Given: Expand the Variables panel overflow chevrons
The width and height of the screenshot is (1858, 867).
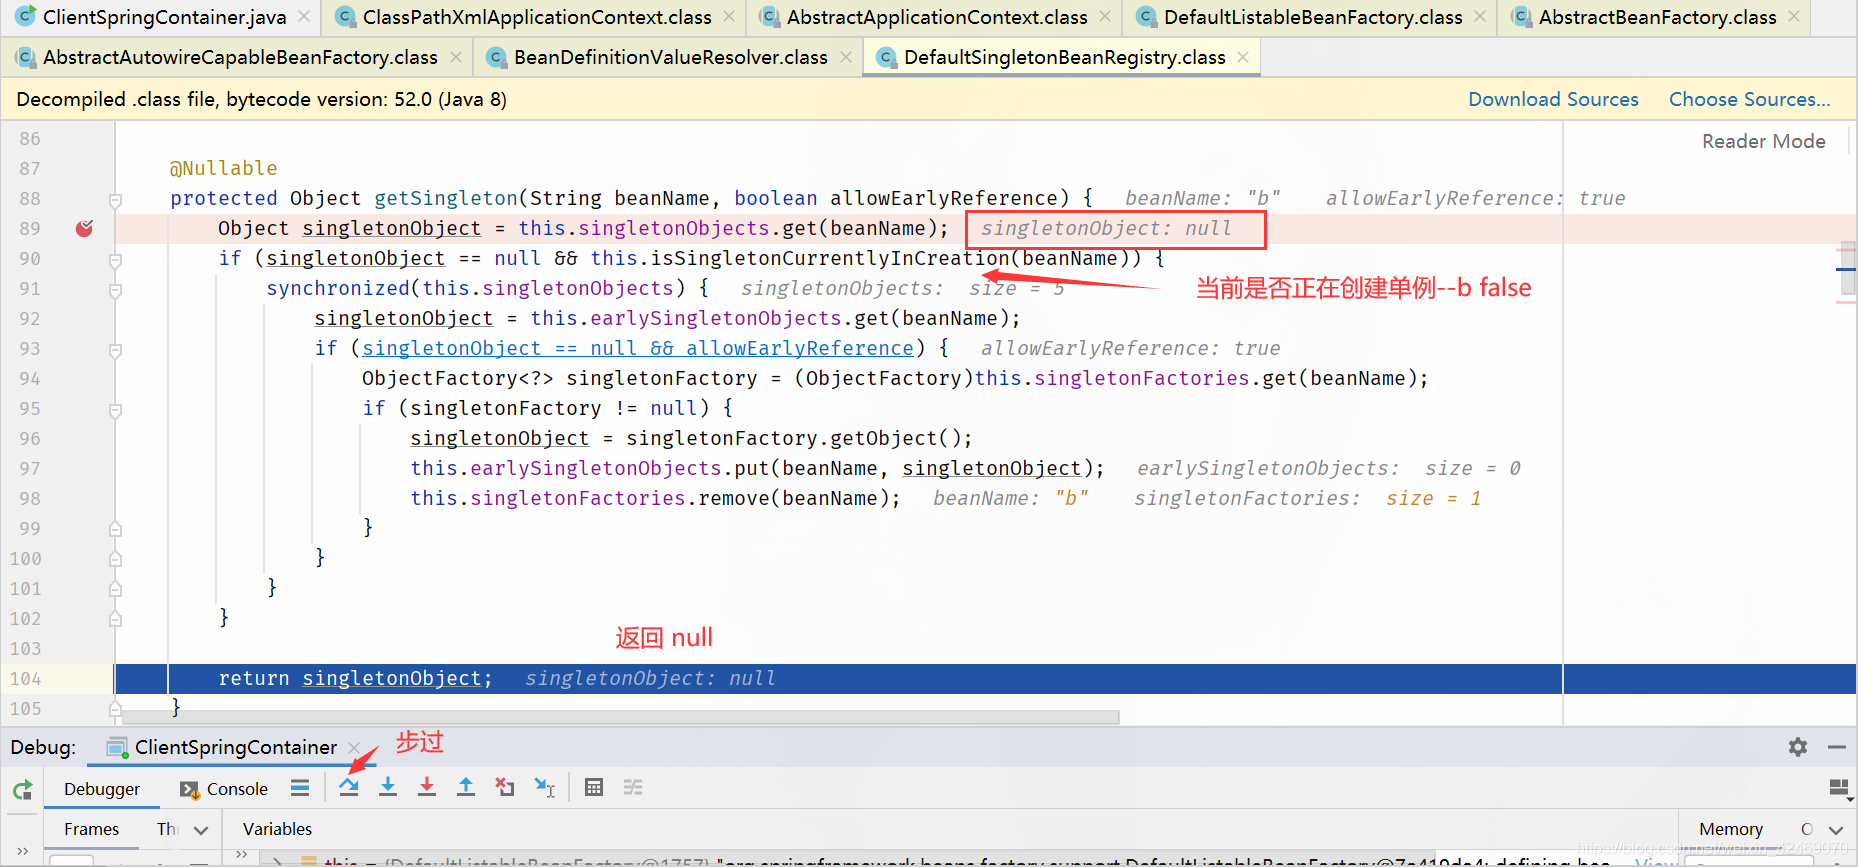Looking at the screenshot, I should pyautogui.click(x=241, y=854).
